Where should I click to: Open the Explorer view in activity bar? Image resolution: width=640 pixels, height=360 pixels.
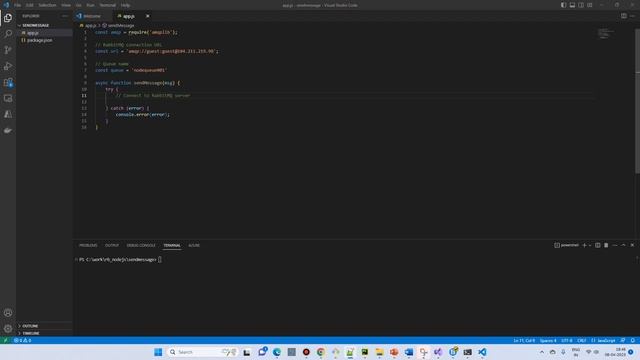pyautogui.click(x=8, y=18)
